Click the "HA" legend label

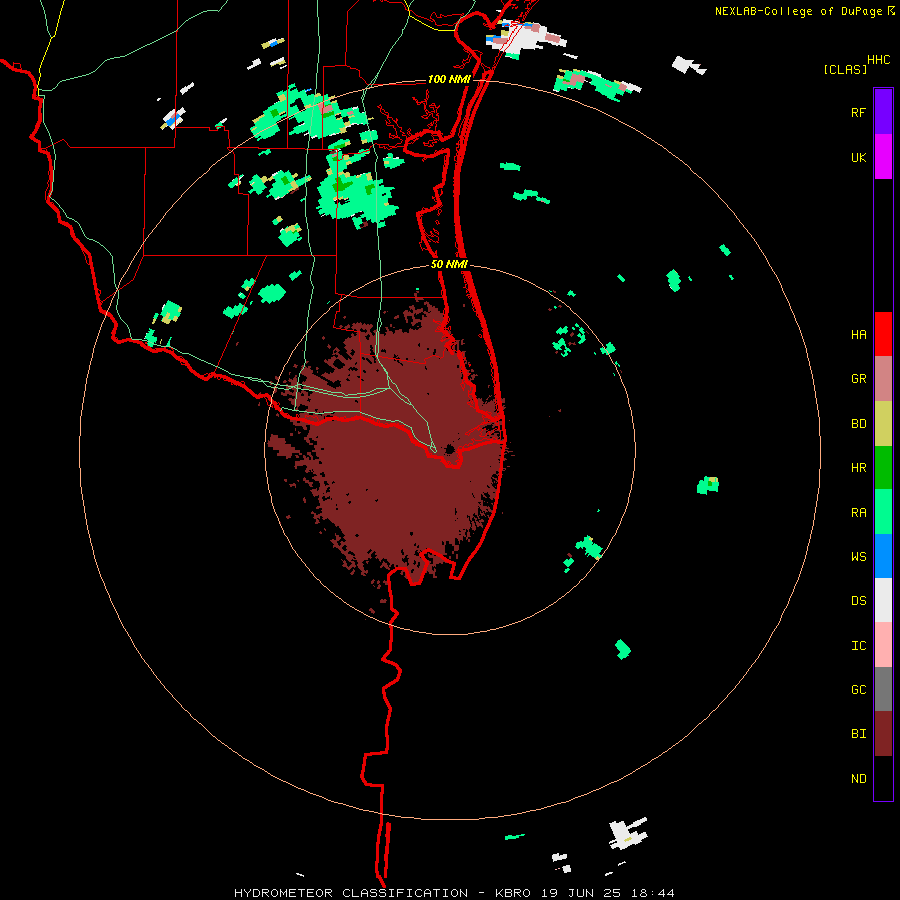[858, 335]
